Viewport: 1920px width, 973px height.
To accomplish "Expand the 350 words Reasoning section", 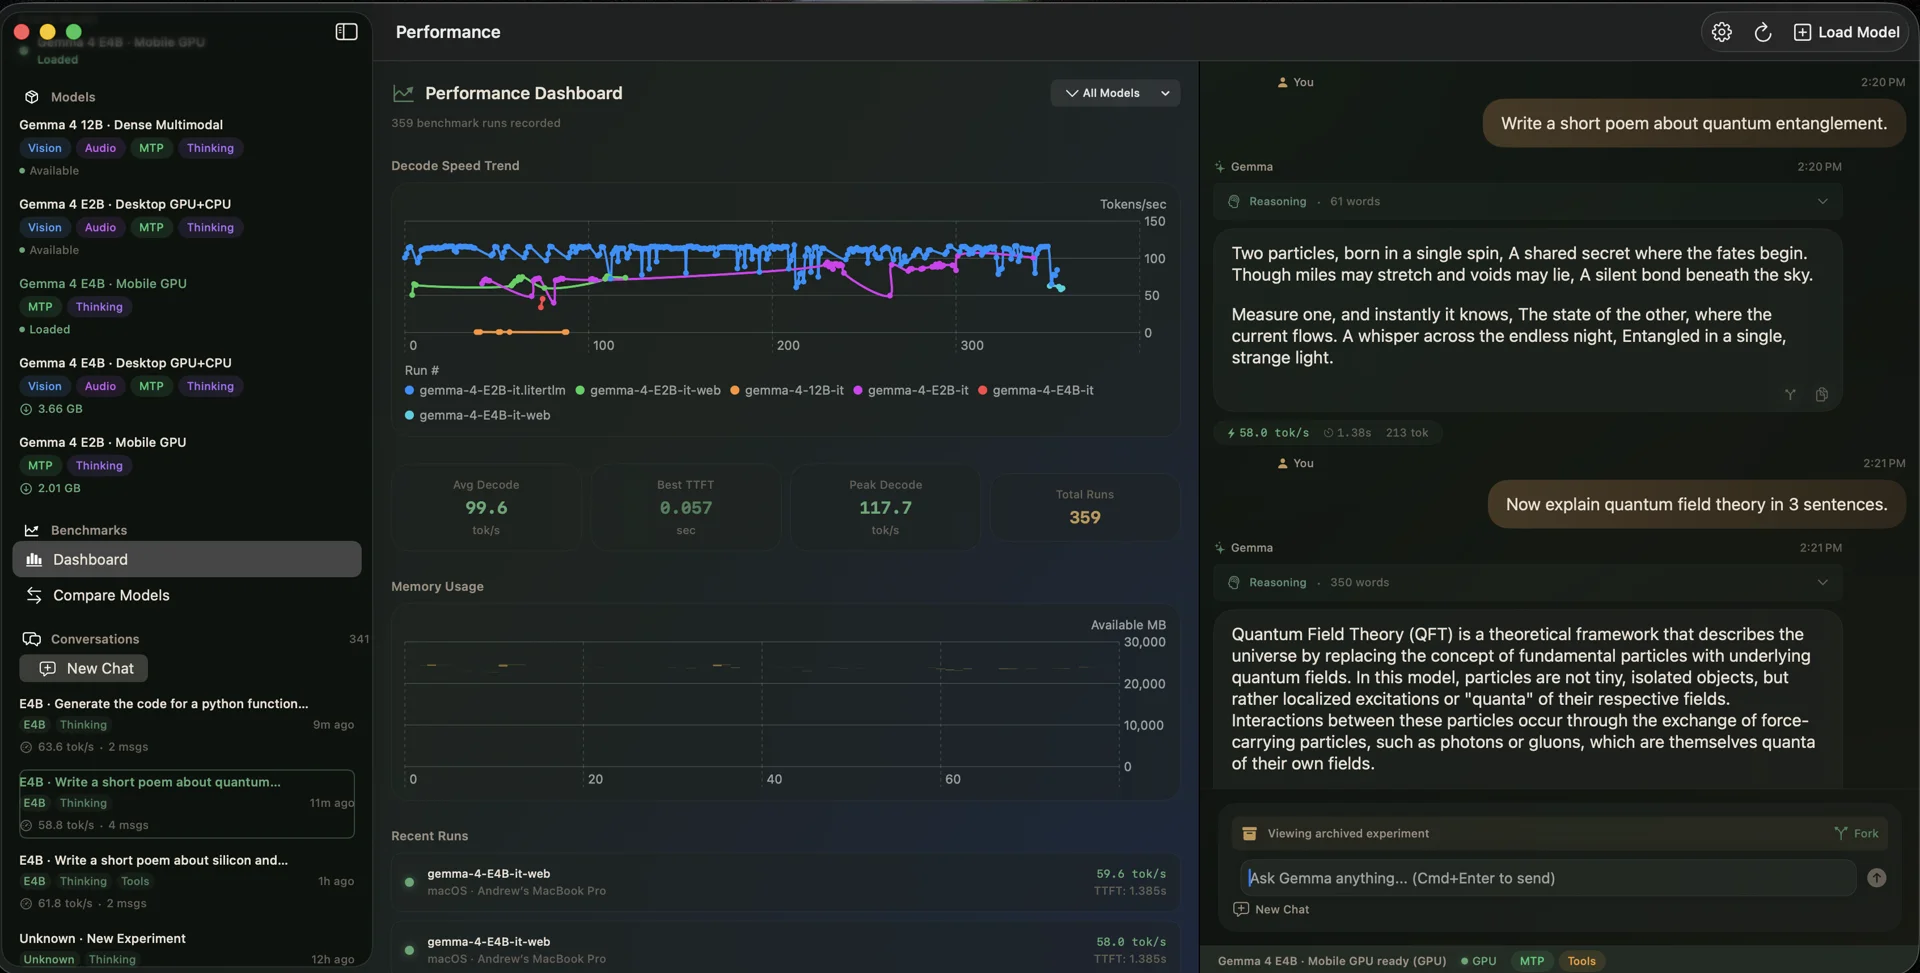I will click(1527, 582).
